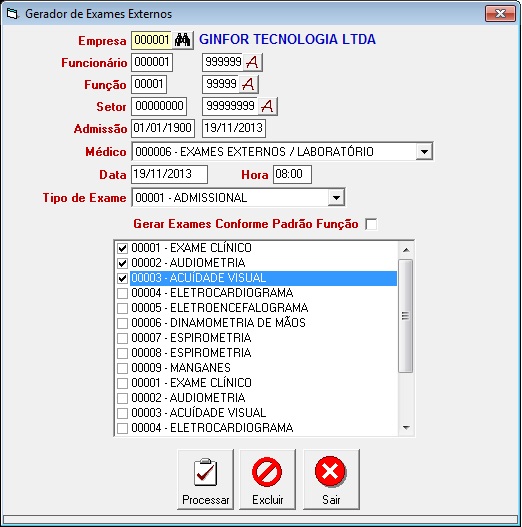This screenshot has height=527, width=522.
Task: Enable Gerar Exames Conforme Padrão Função checkbox
Action: (371, 224)
